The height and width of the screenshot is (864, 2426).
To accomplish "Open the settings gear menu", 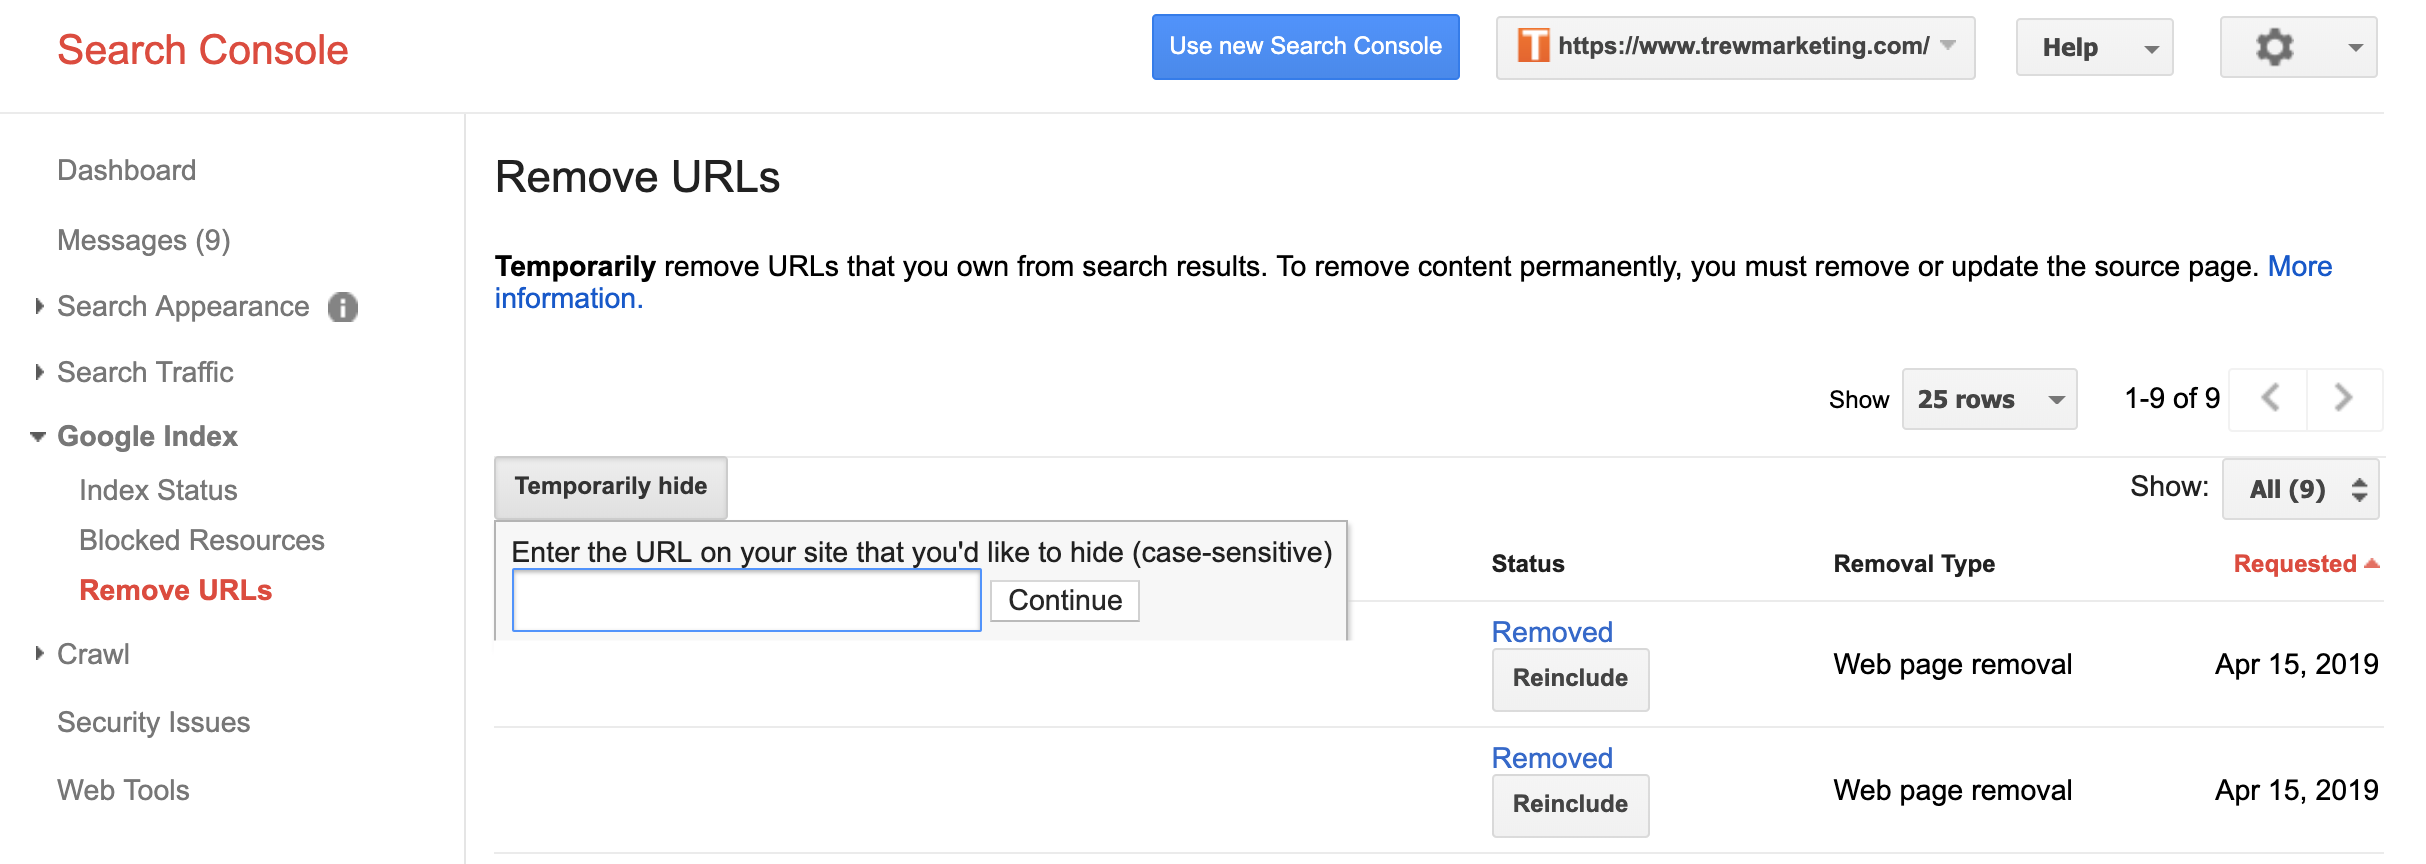I will tap(2297, 47).
